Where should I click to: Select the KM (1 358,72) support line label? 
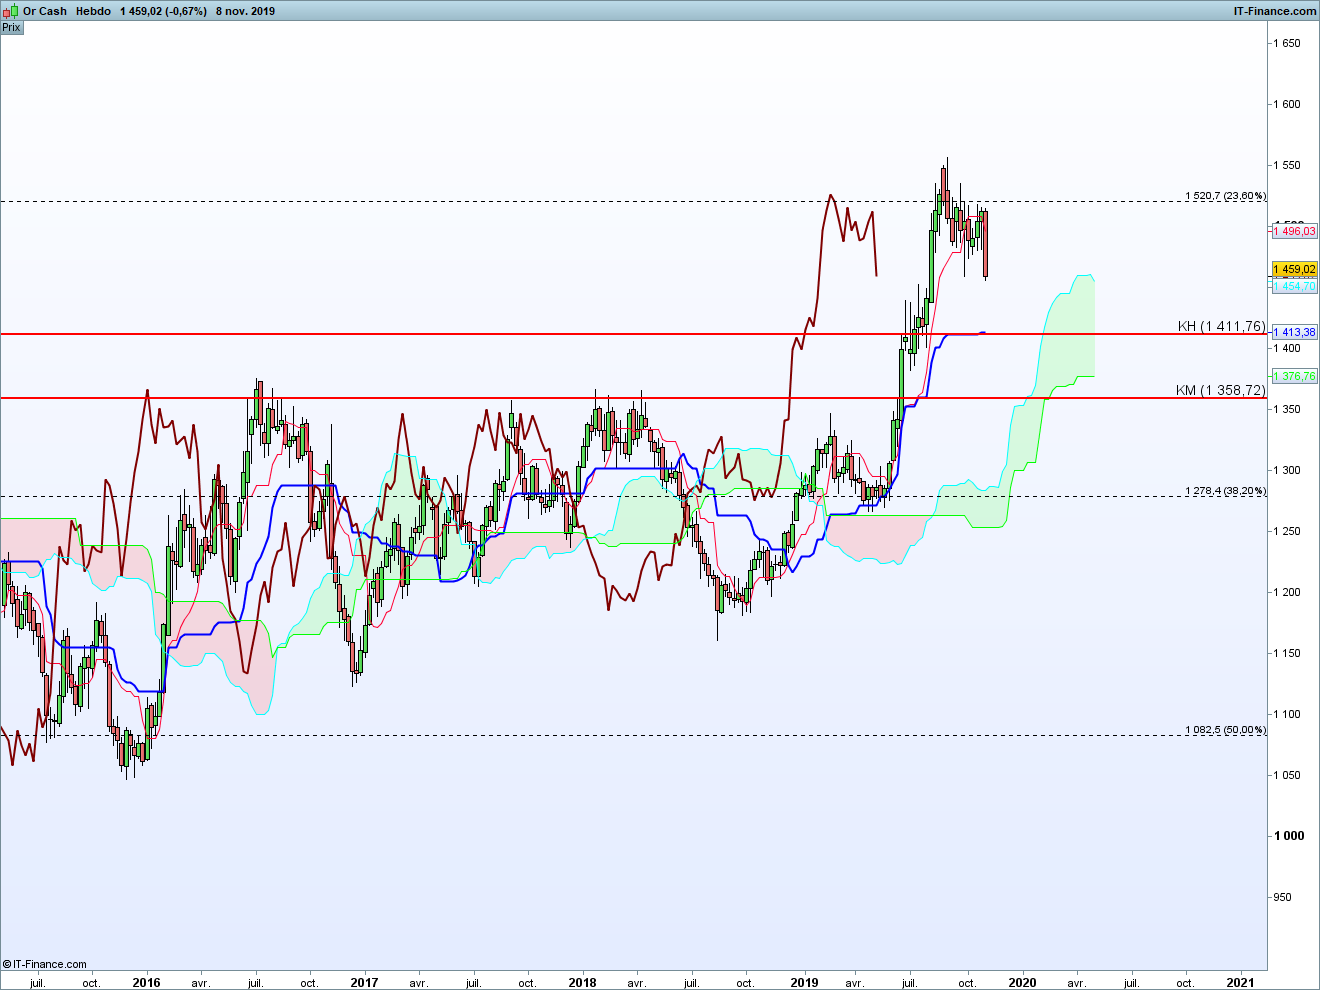(1220, 390)
